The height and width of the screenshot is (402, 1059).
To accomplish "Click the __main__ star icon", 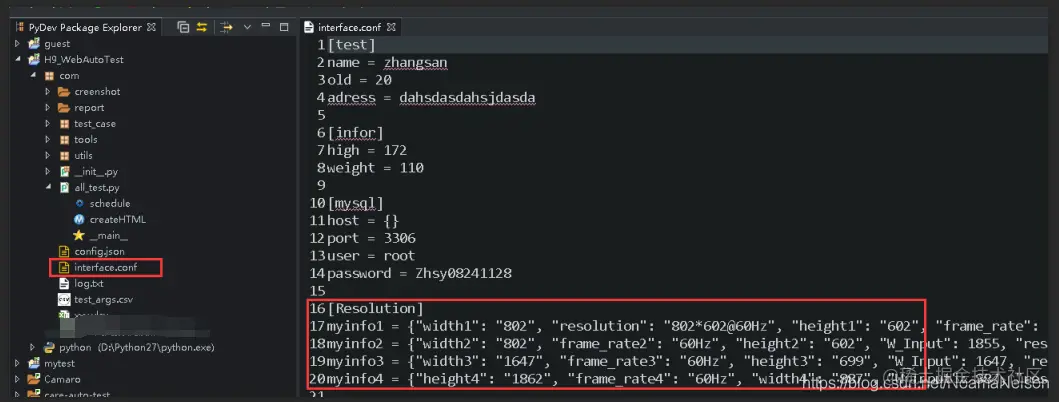I will coord(79,235).
